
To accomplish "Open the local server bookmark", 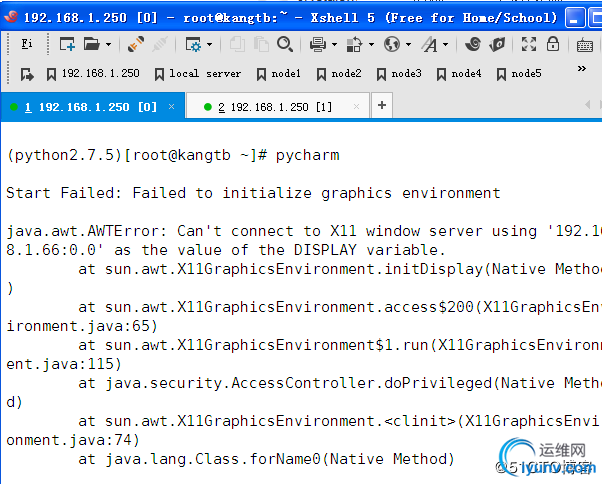I will coord(198,74).
